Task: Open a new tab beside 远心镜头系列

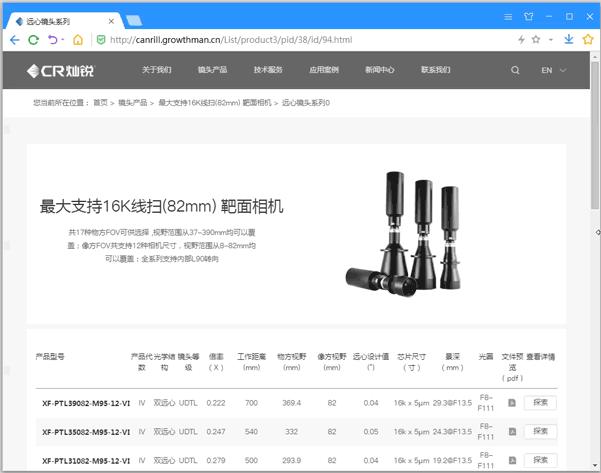Action: point(134,20)
